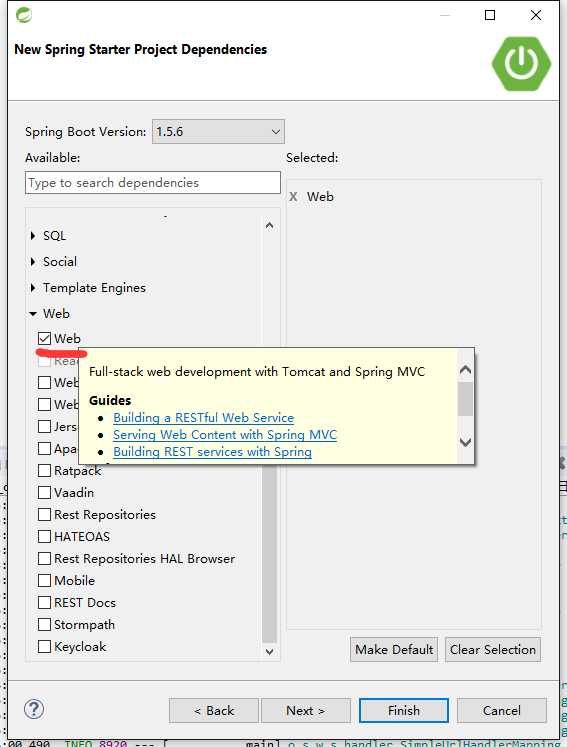
Task: Remove Web via the X in Selected
Action: [x=293, y=197]
